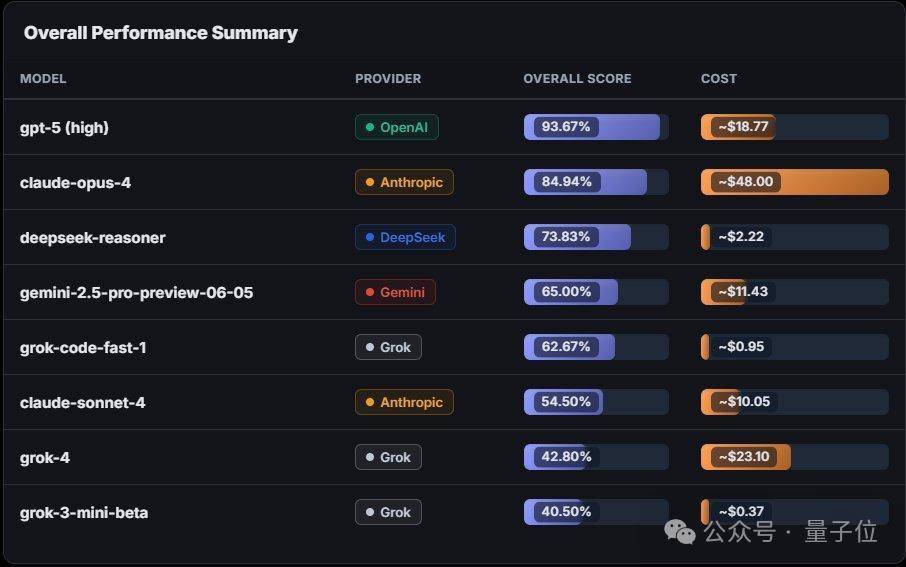Click the DeepSeek provider badge

pos(405,237)
